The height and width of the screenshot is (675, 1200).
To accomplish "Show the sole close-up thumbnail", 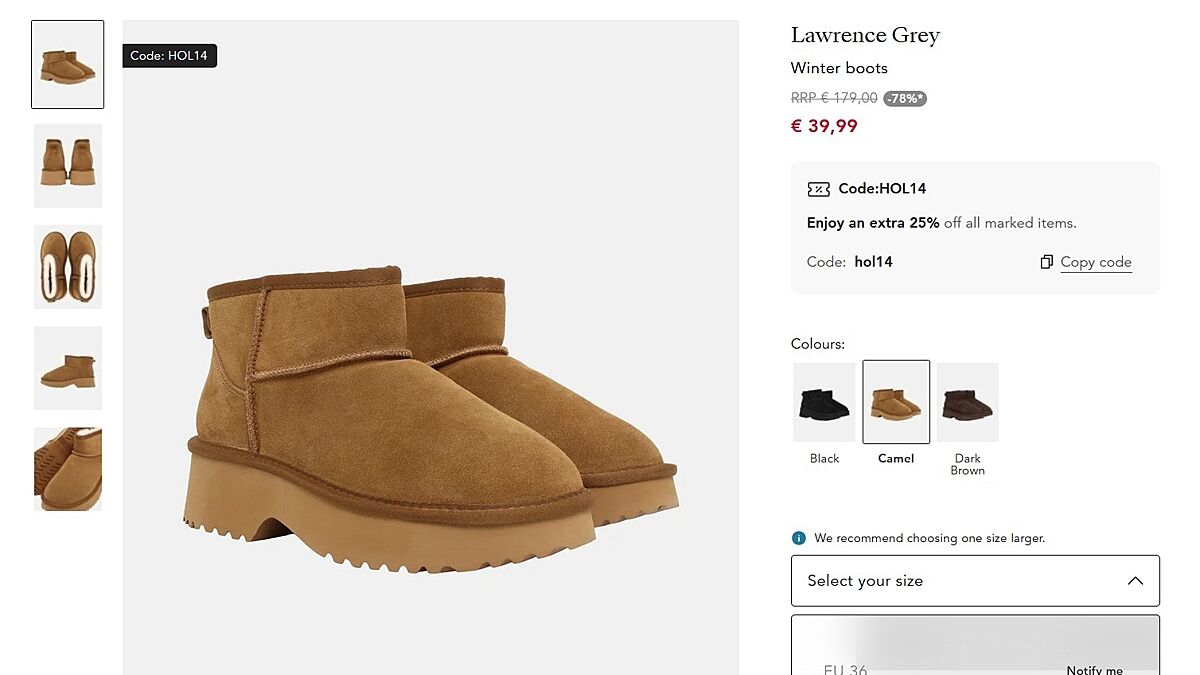I will coord(68,469).
